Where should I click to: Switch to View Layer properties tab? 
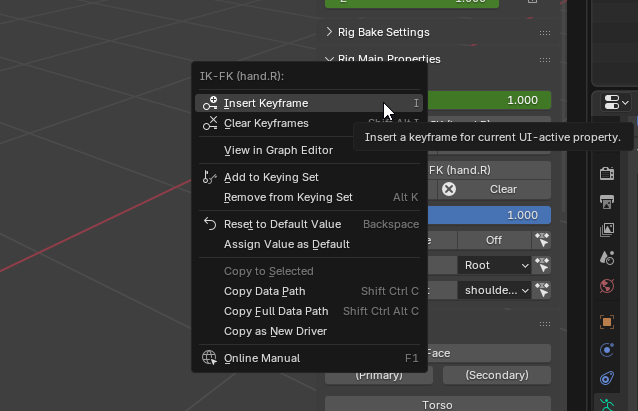pos(606,230)
